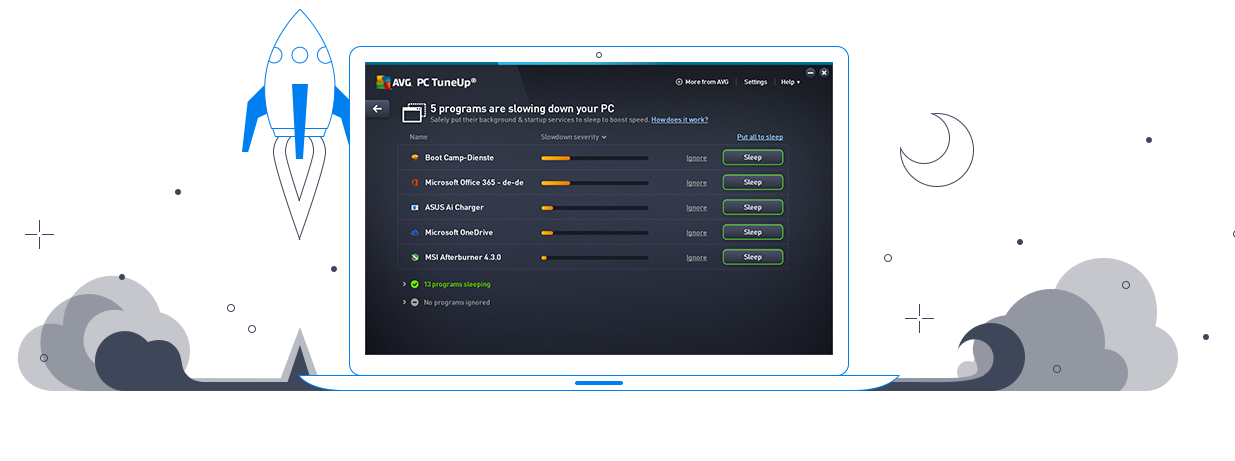Click the Microsoft OneDrive cloud icon
1235x461 pixels.
[414, 233]
